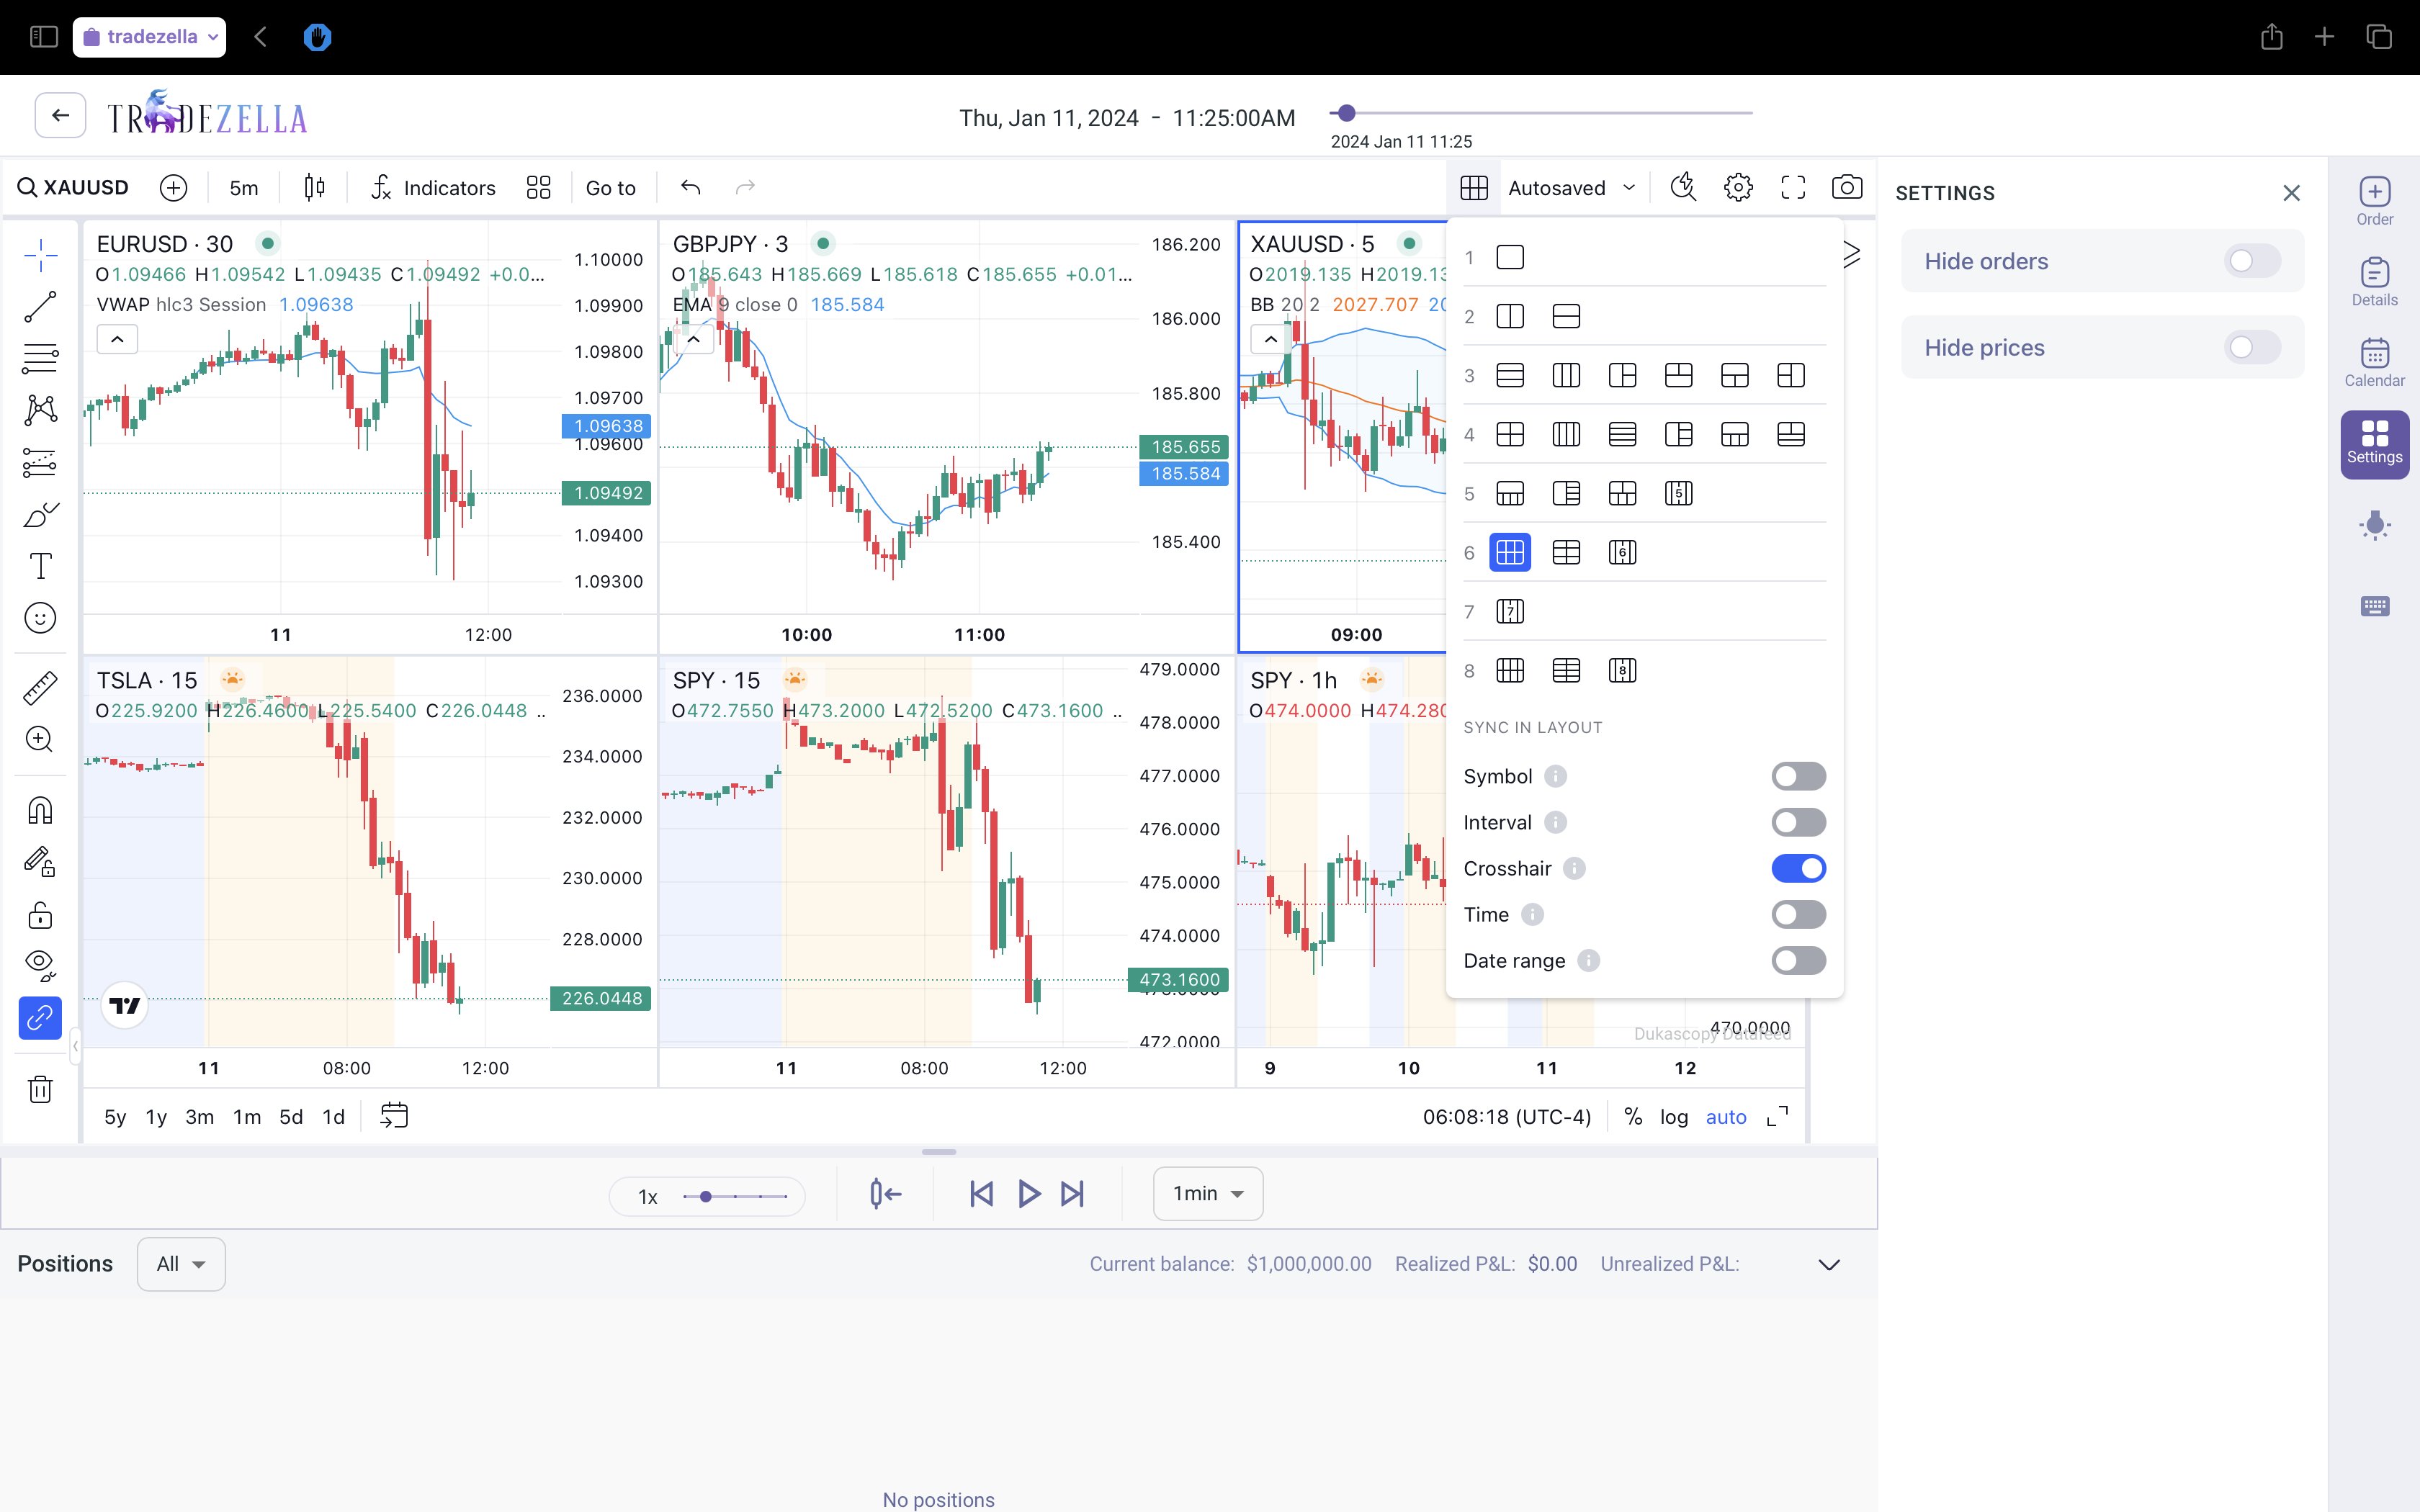
Task: Open the candlestick chart style selector
Action: pyautogui.click(x=314, y=187)
